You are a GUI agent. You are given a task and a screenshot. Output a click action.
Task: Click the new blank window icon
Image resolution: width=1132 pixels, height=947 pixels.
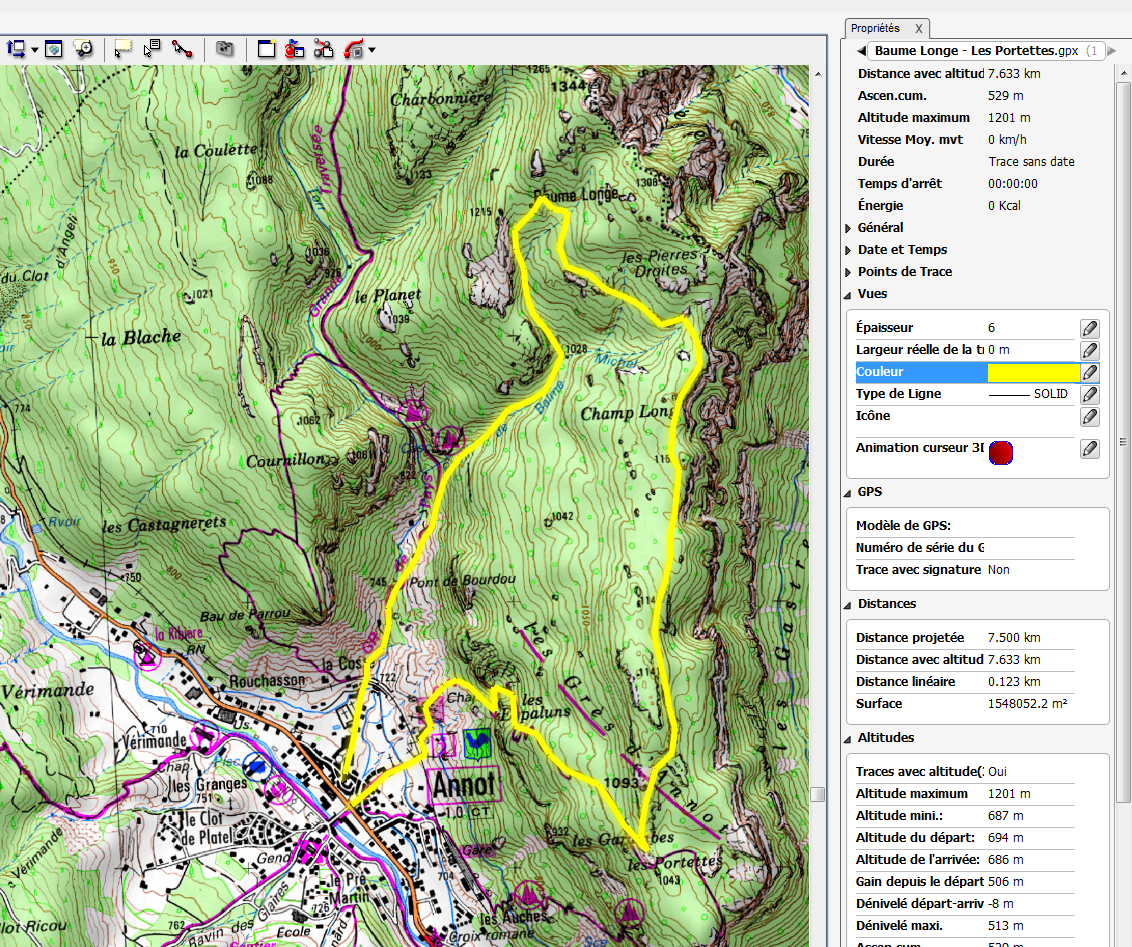[x=266, y=48]
